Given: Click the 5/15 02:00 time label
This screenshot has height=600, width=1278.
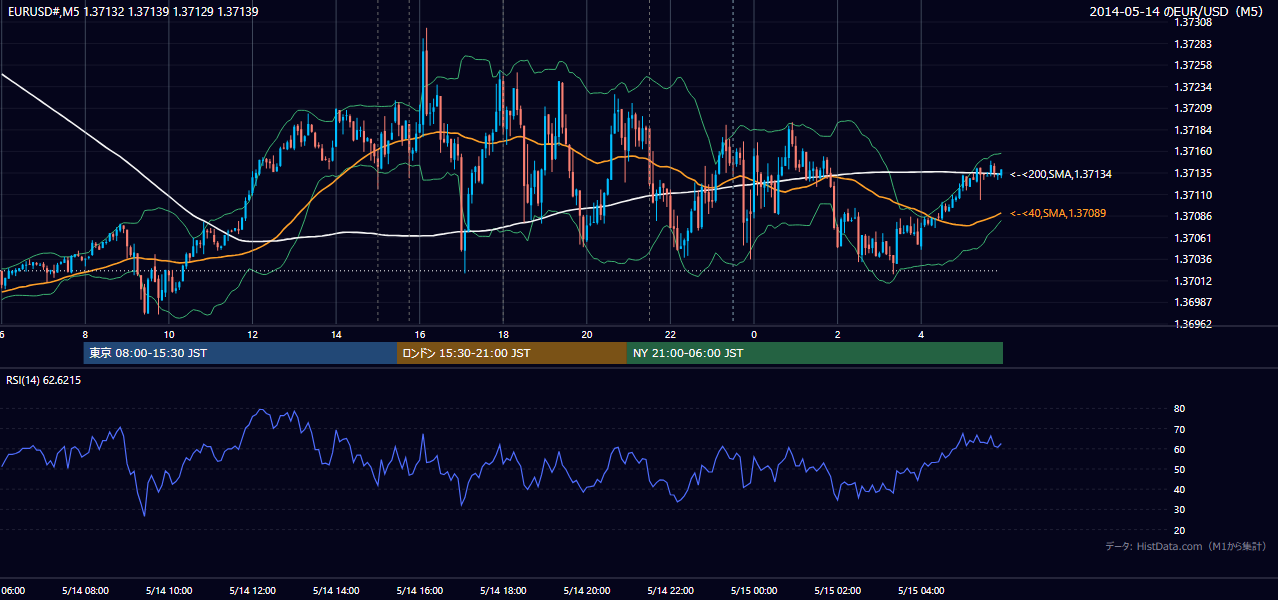Looking at the screenshot, I should click(837, 591).
